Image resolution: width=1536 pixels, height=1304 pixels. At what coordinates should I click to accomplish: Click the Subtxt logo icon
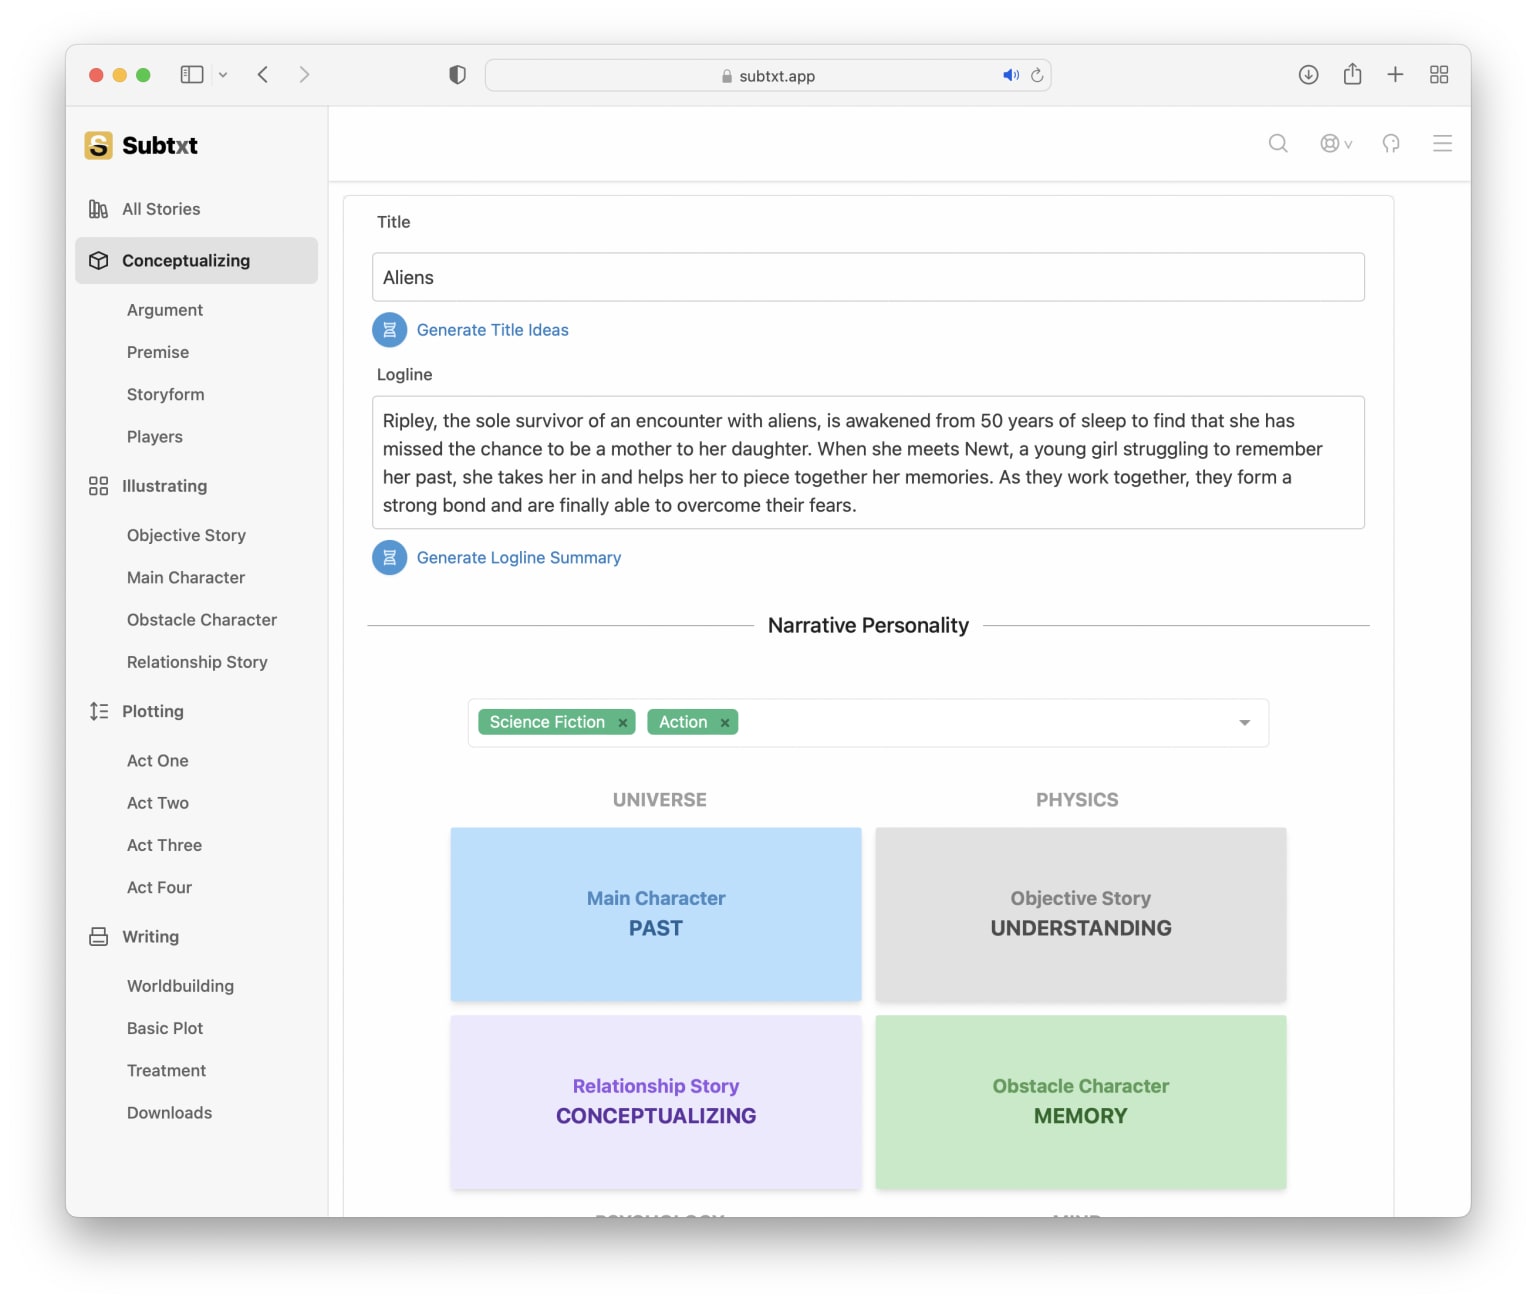pos(98,145)
